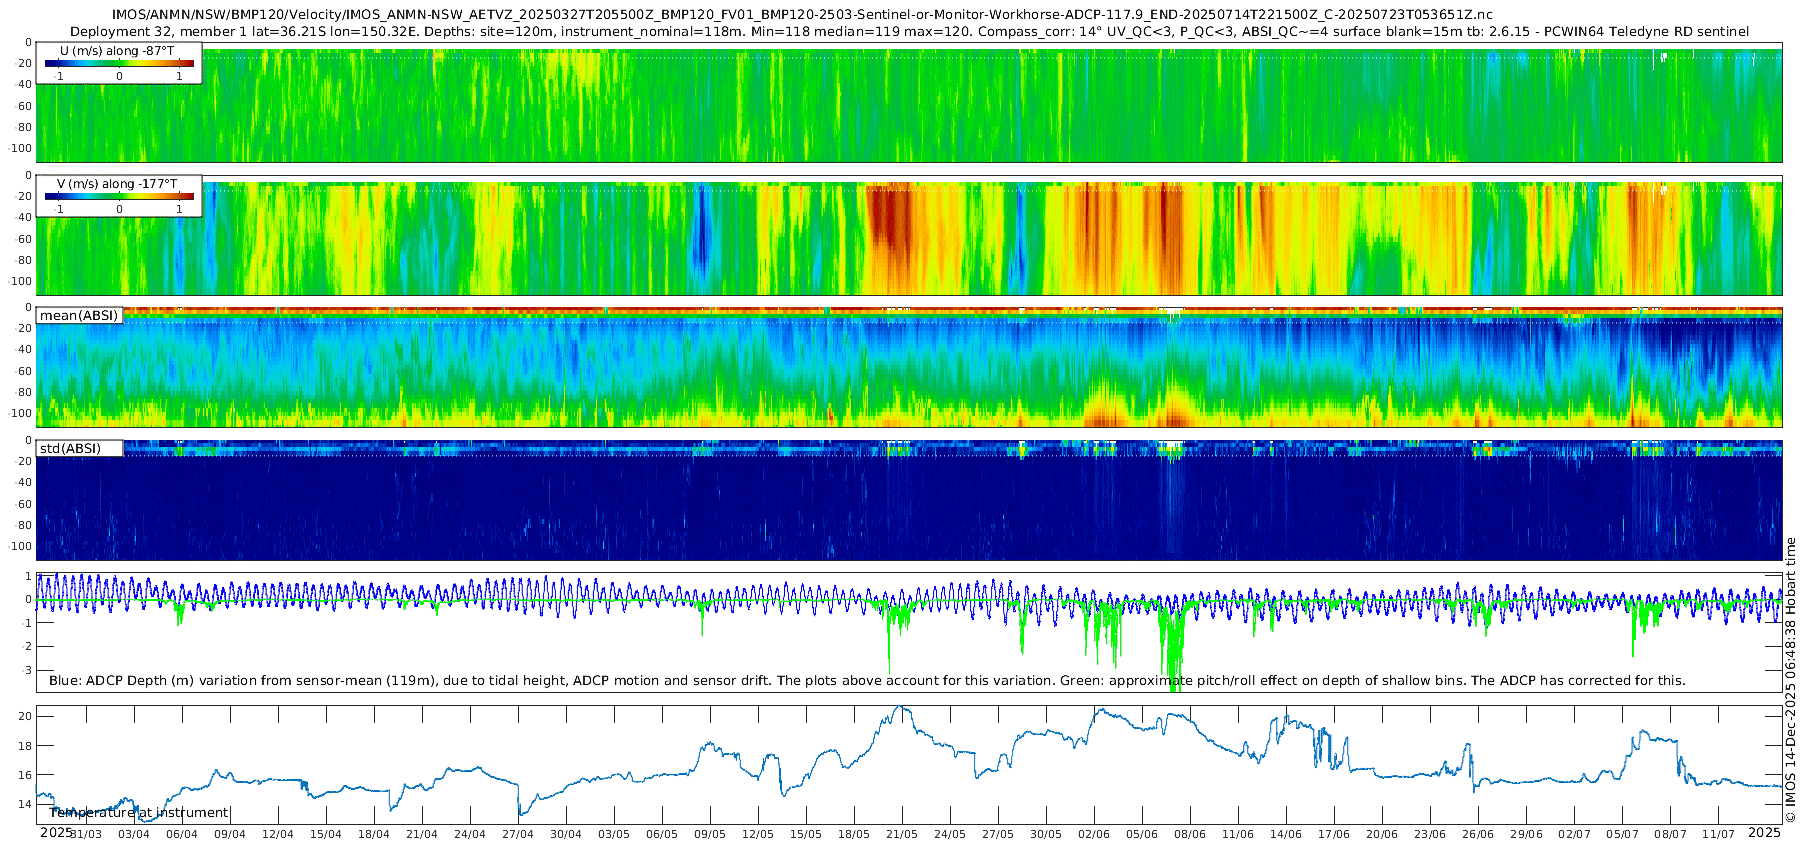
Task: Click the vertical IMOS copyright timestamp text
Action: tap(1790, 680)
